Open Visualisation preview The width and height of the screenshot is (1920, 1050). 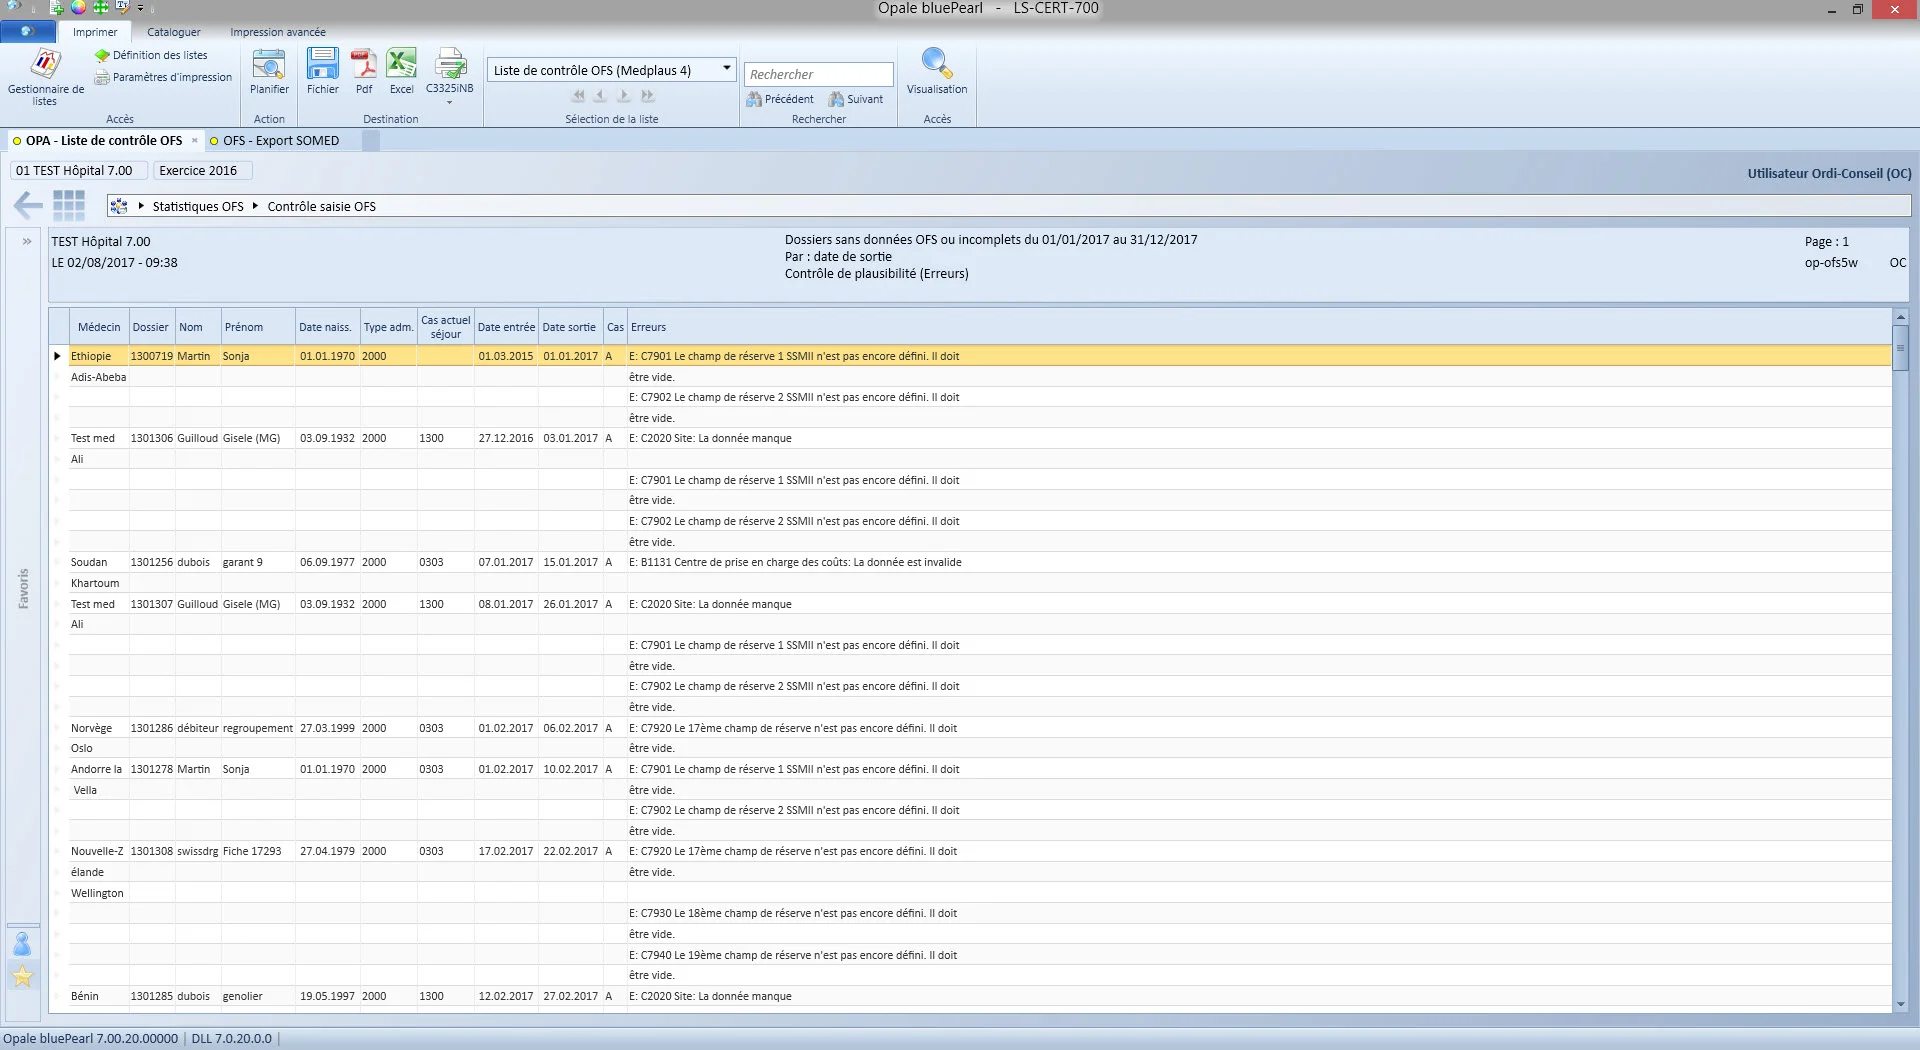937,72
